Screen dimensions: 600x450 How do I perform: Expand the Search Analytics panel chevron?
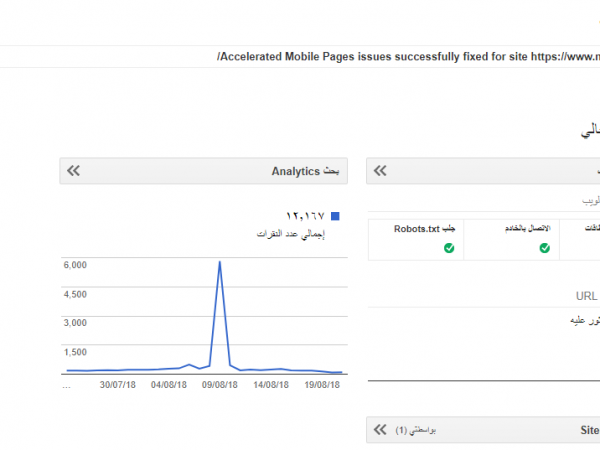pos(73,171)
